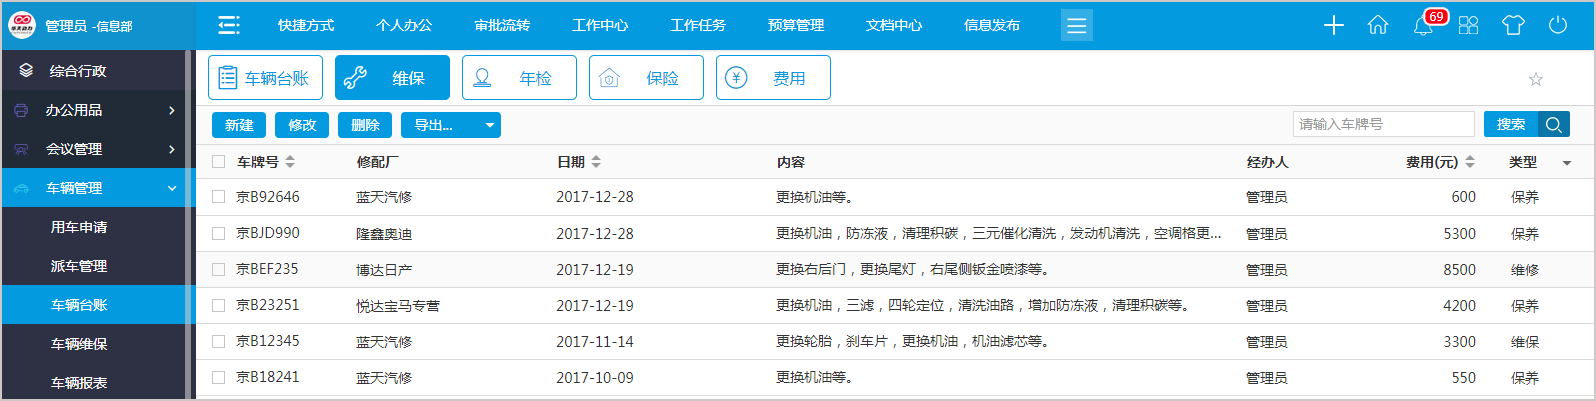Click the 2017-11-14 date cell
1596x401 pixels.
(595, 342)
